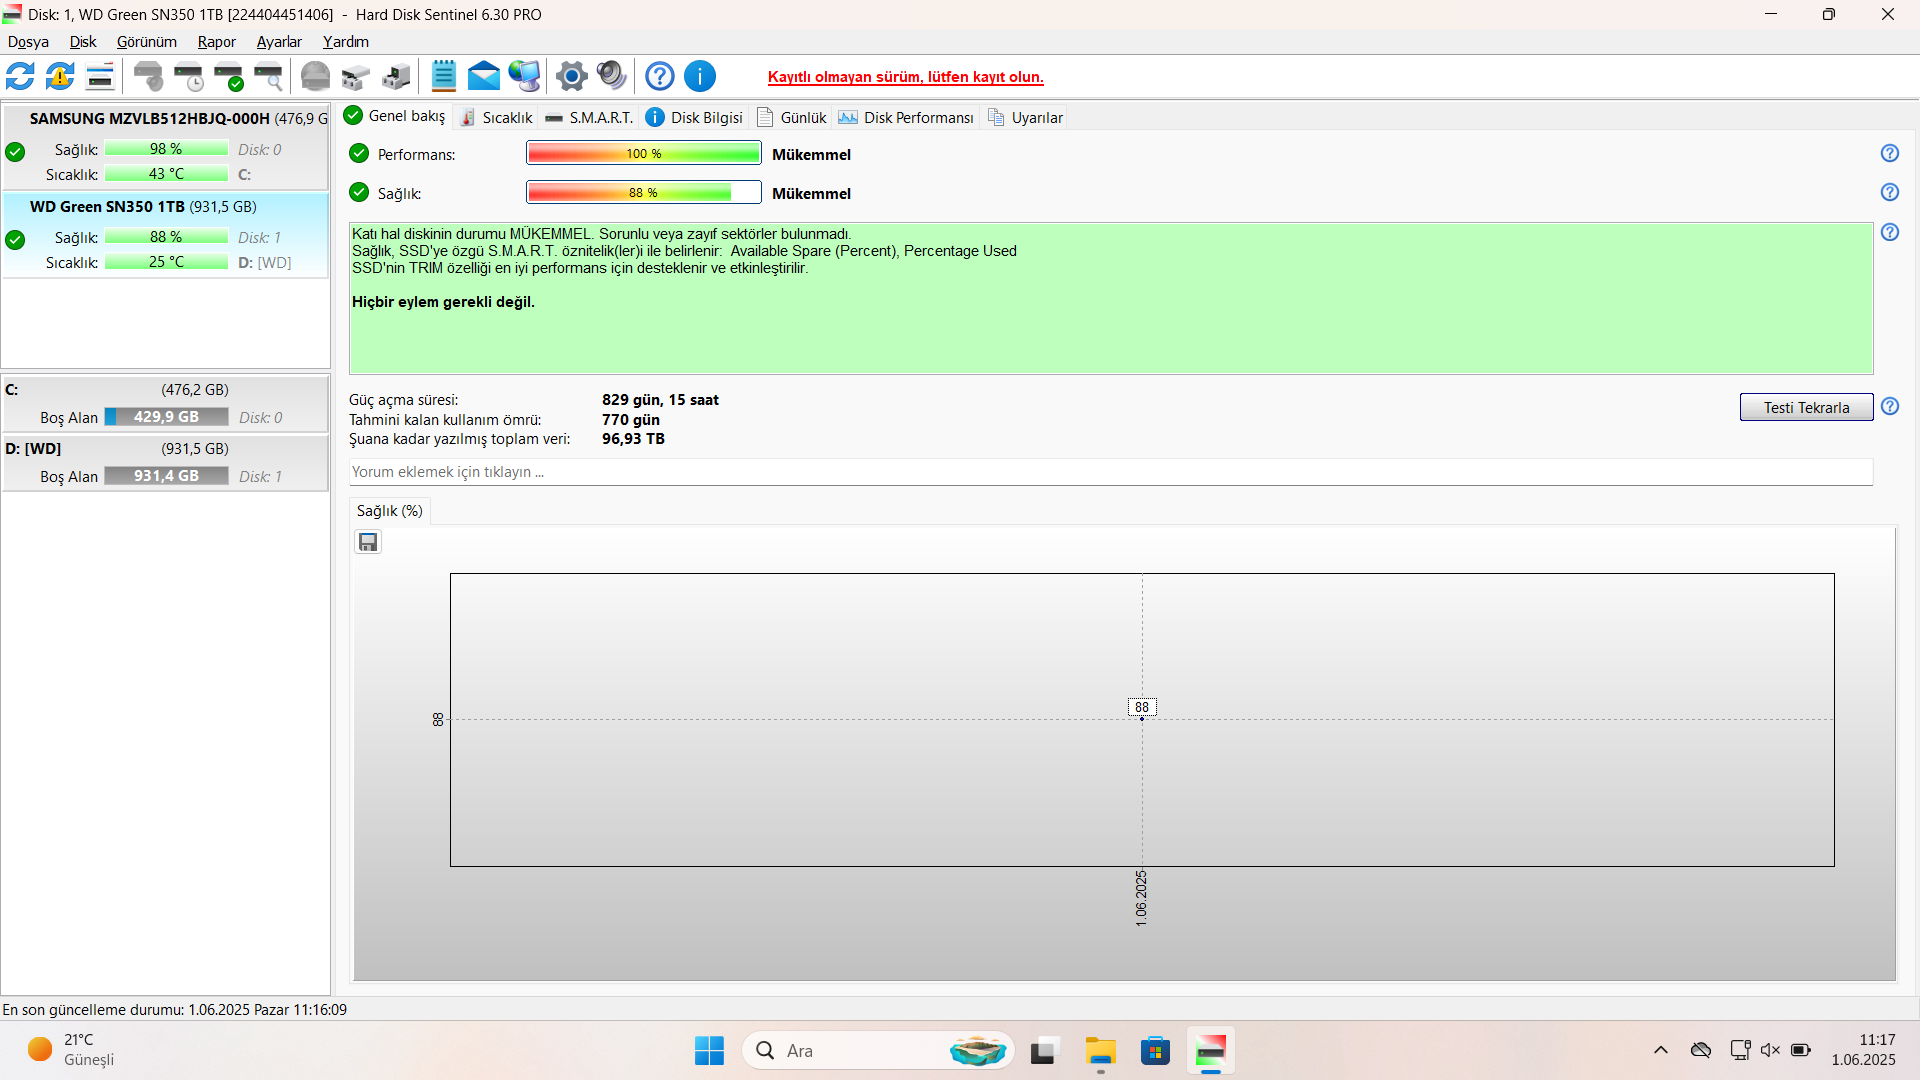This screenshot has width=1920, height=1080.
Task: Click the loudspeaker sound toolbar icon
Action: click(611, 76)
